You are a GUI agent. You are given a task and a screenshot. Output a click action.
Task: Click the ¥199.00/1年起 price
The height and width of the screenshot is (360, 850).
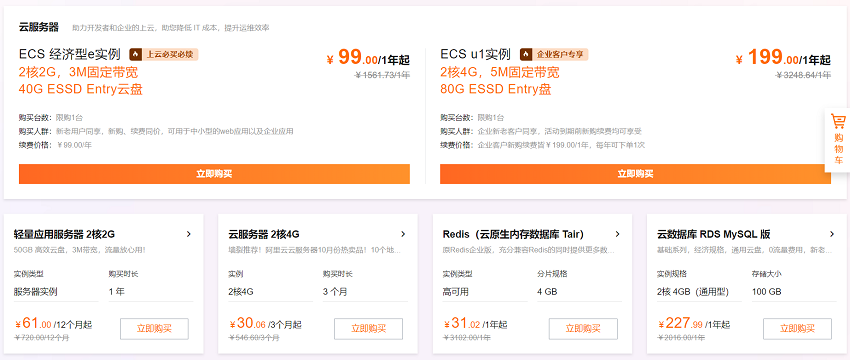[783, 57]
